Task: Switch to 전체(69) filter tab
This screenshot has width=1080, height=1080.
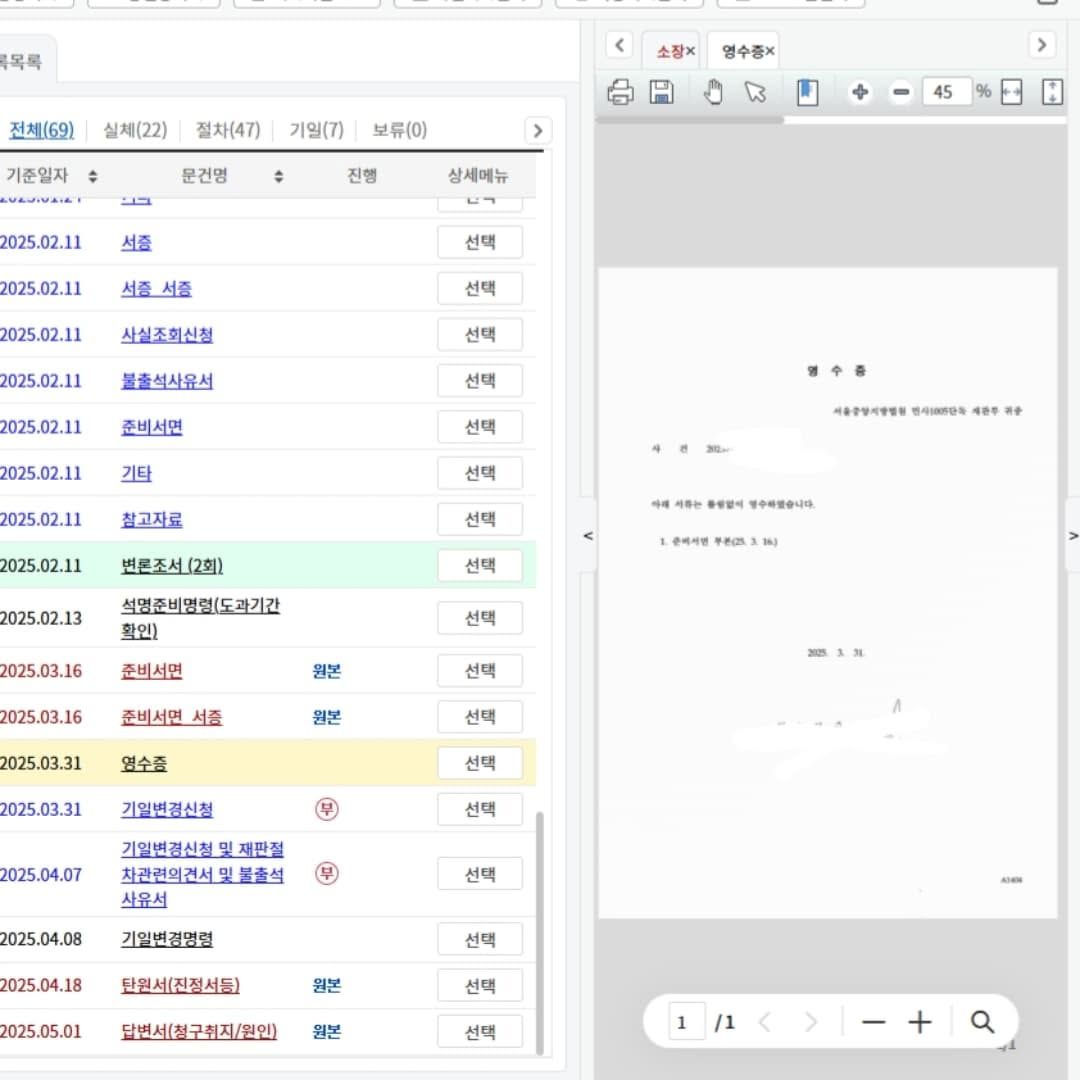Action: click(x=41, y=129)
